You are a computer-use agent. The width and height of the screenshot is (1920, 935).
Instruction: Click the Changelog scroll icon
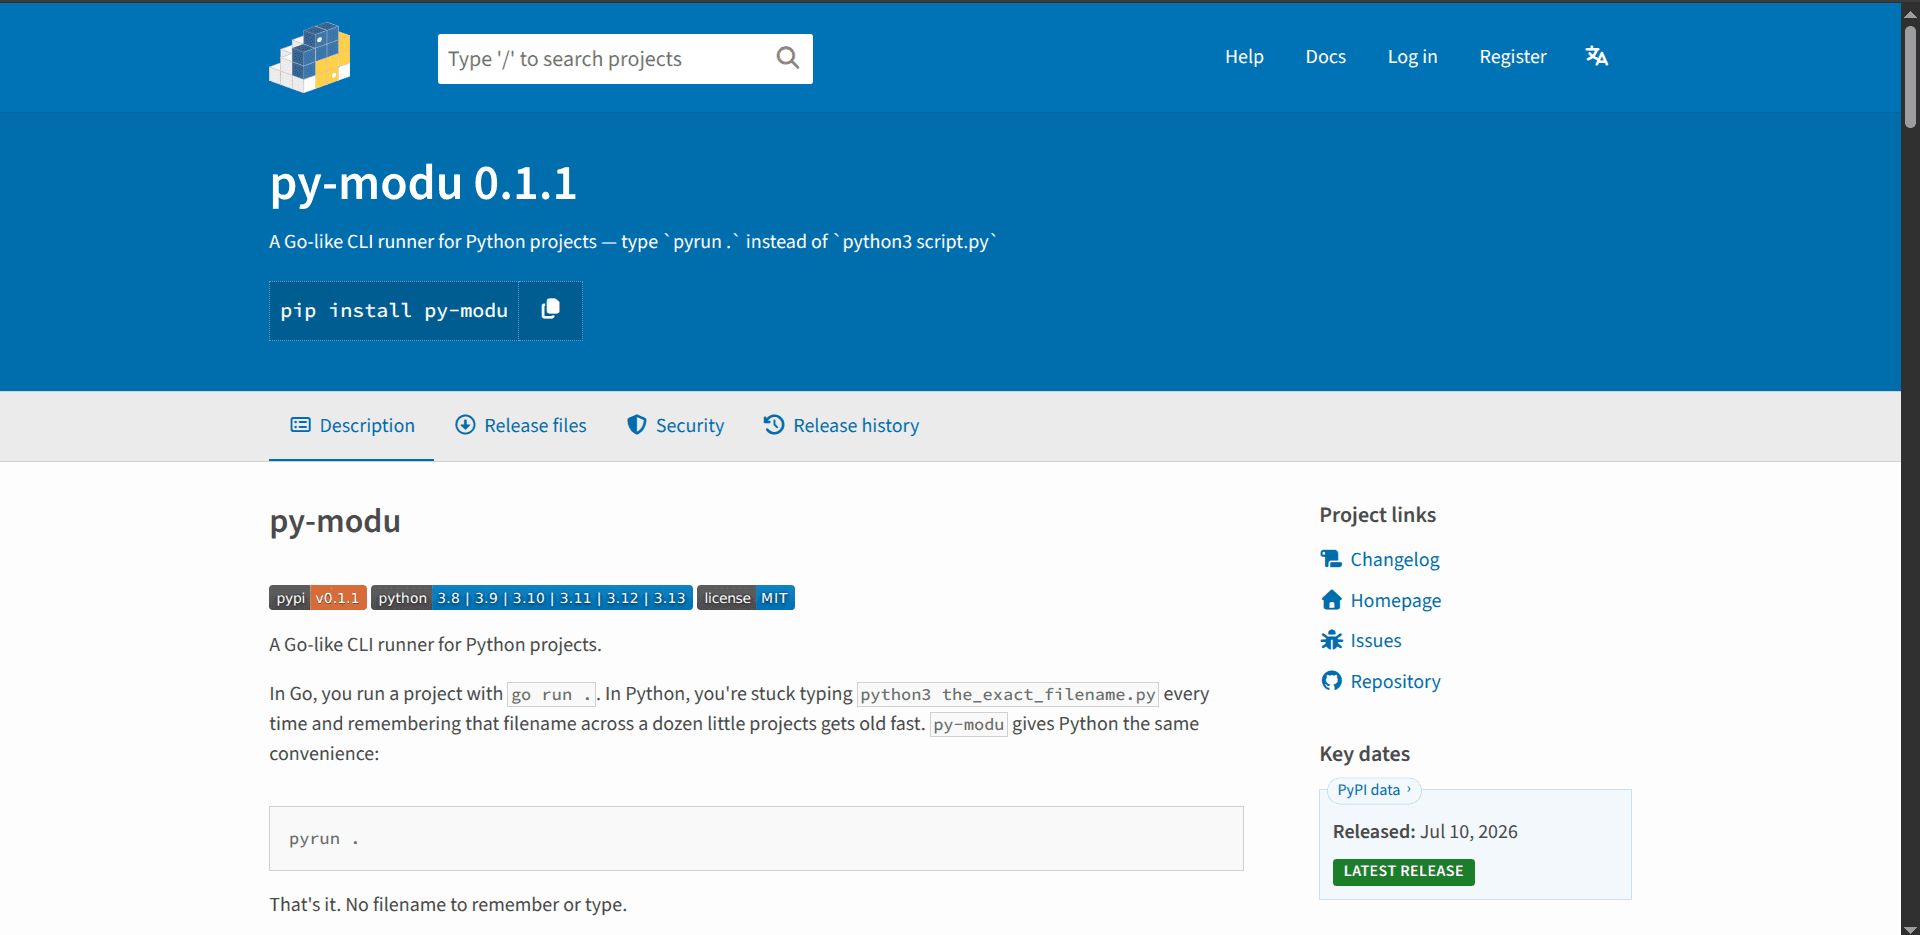pos(1331,559)
